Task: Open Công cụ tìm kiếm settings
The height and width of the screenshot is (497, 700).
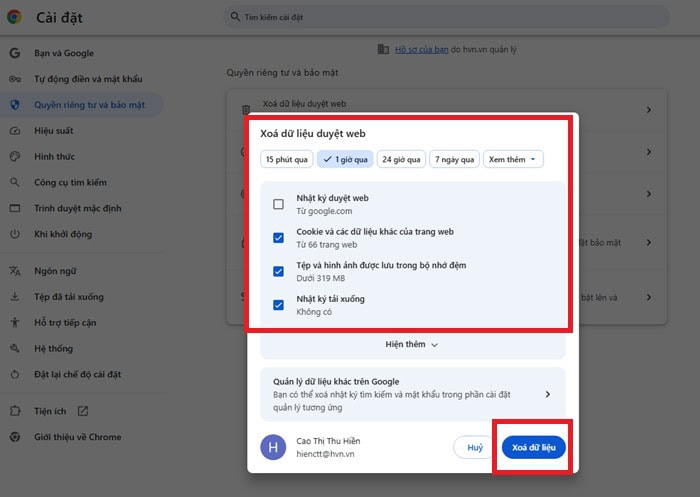Action: click(x=71, y=182)
